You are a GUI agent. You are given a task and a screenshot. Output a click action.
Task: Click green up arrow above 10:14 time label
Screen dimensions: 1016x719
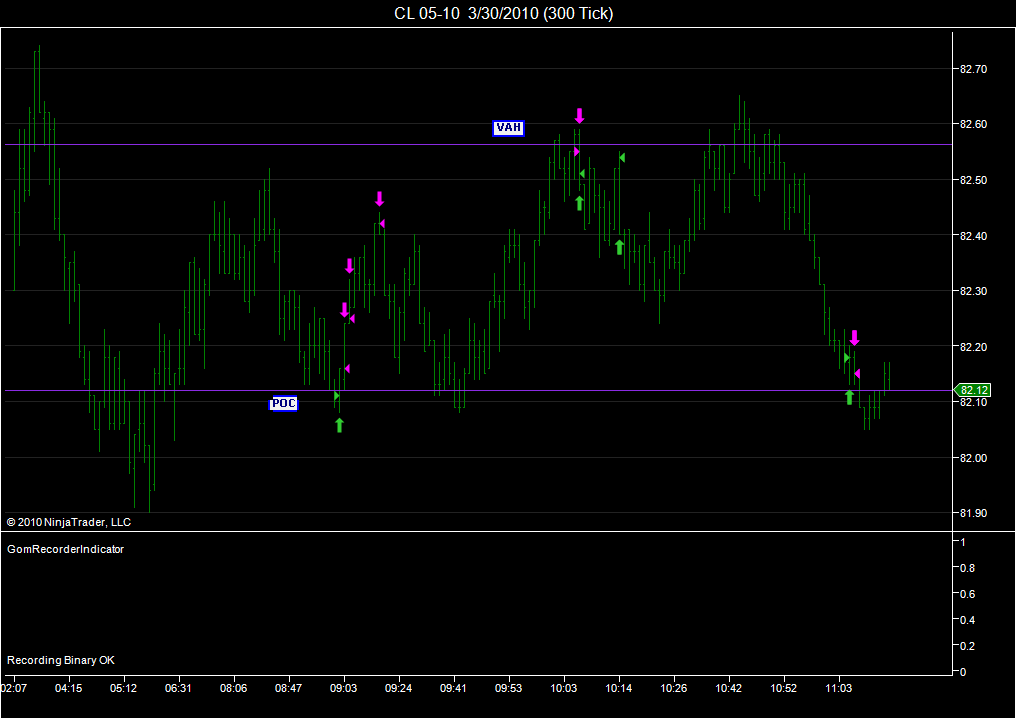coord(619,247)
